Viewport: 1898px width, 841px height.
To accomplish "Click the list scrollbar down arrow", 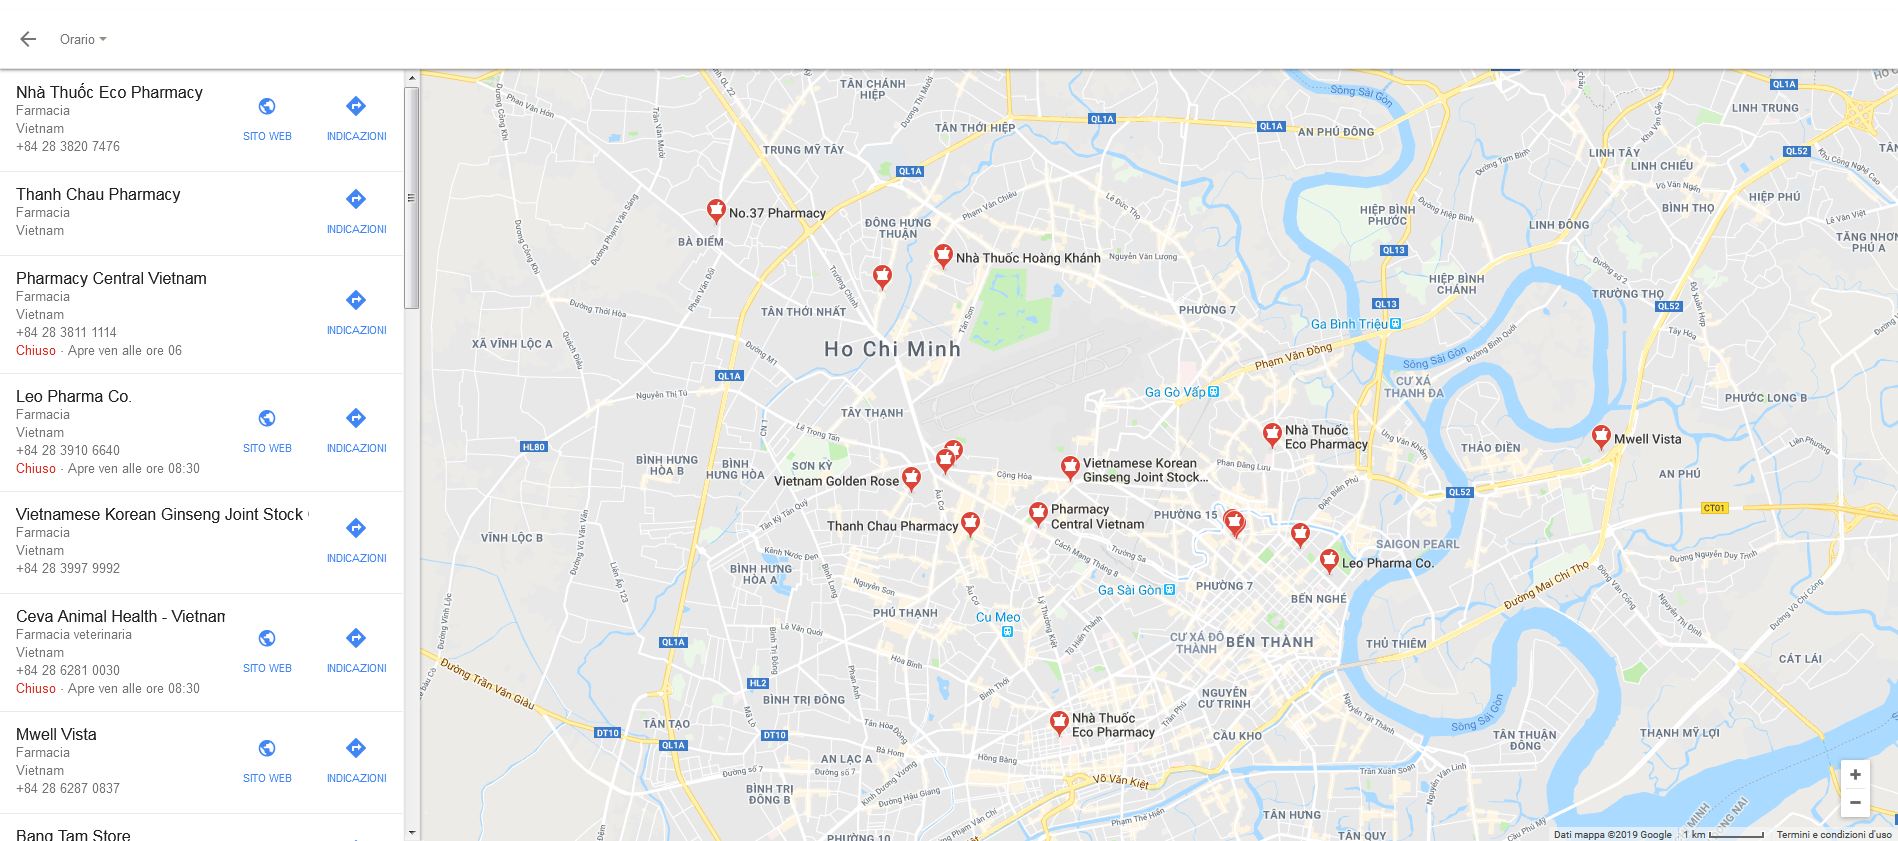I will coord(412,832).
